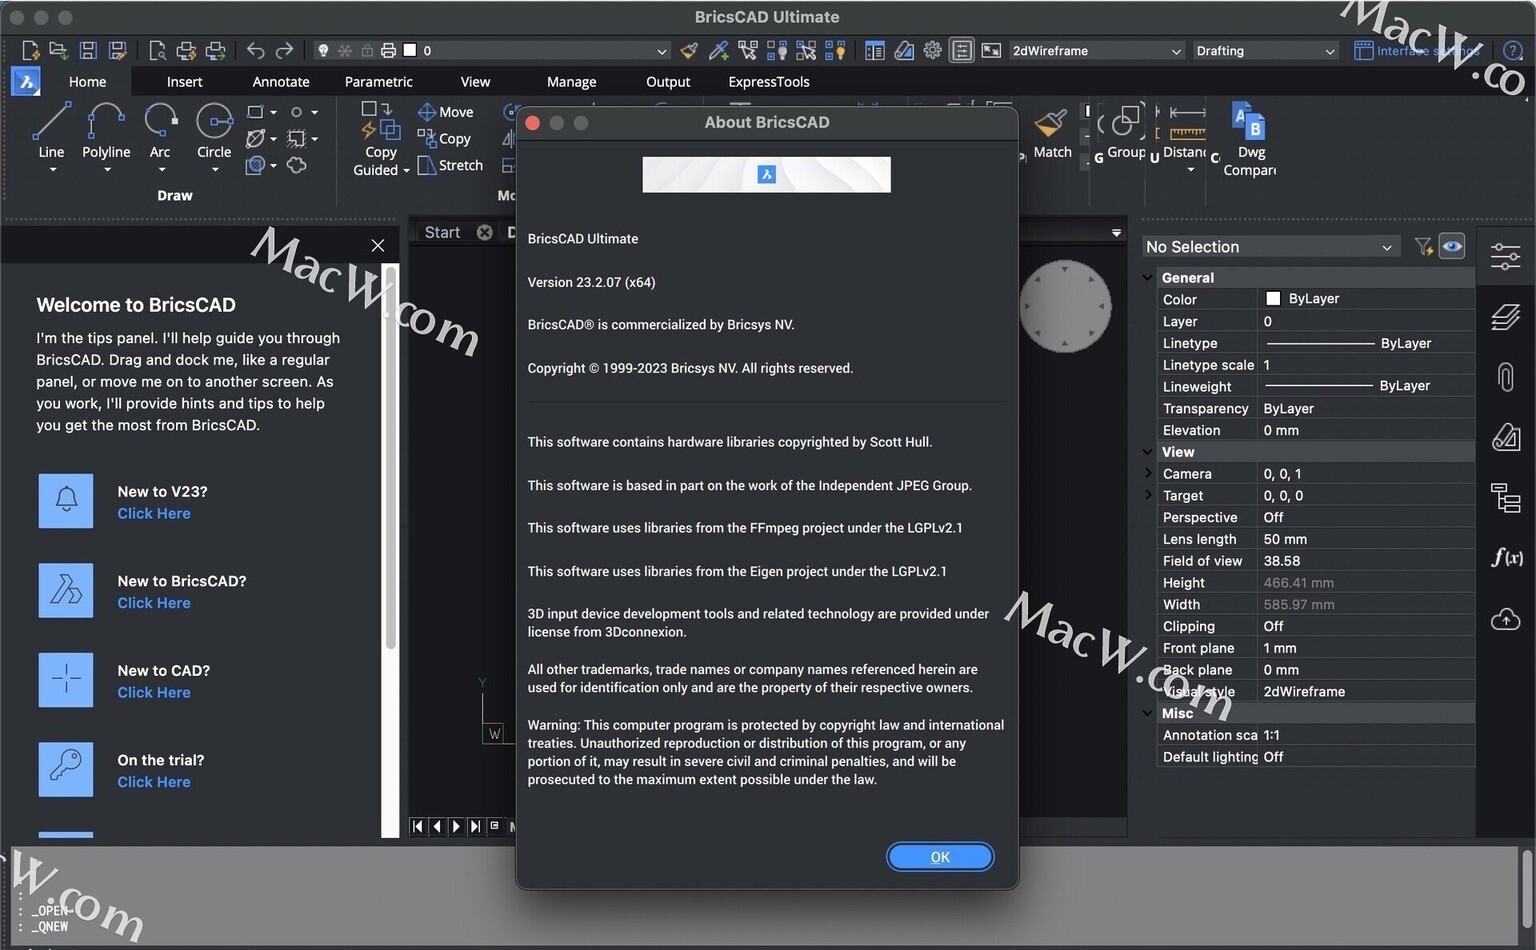
Task: Click the Help question mark icon
Action: tap(1513, 50)
